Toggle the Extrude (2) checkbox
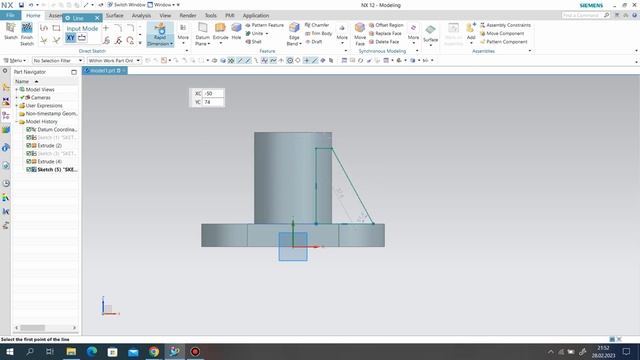The height and width of the screenshot is (360, 640). [x=29, y=146]
